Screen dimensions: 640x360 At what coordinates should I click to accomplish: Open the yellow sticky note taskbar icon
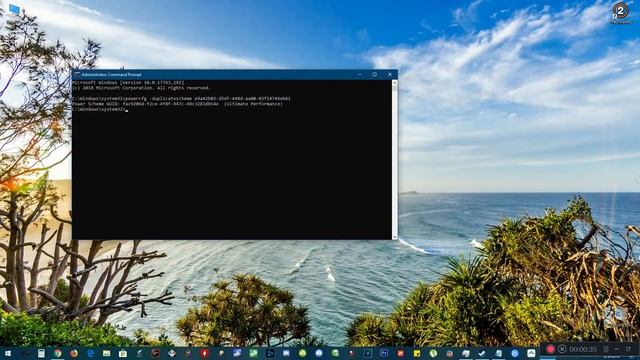[x=417, y=353]
